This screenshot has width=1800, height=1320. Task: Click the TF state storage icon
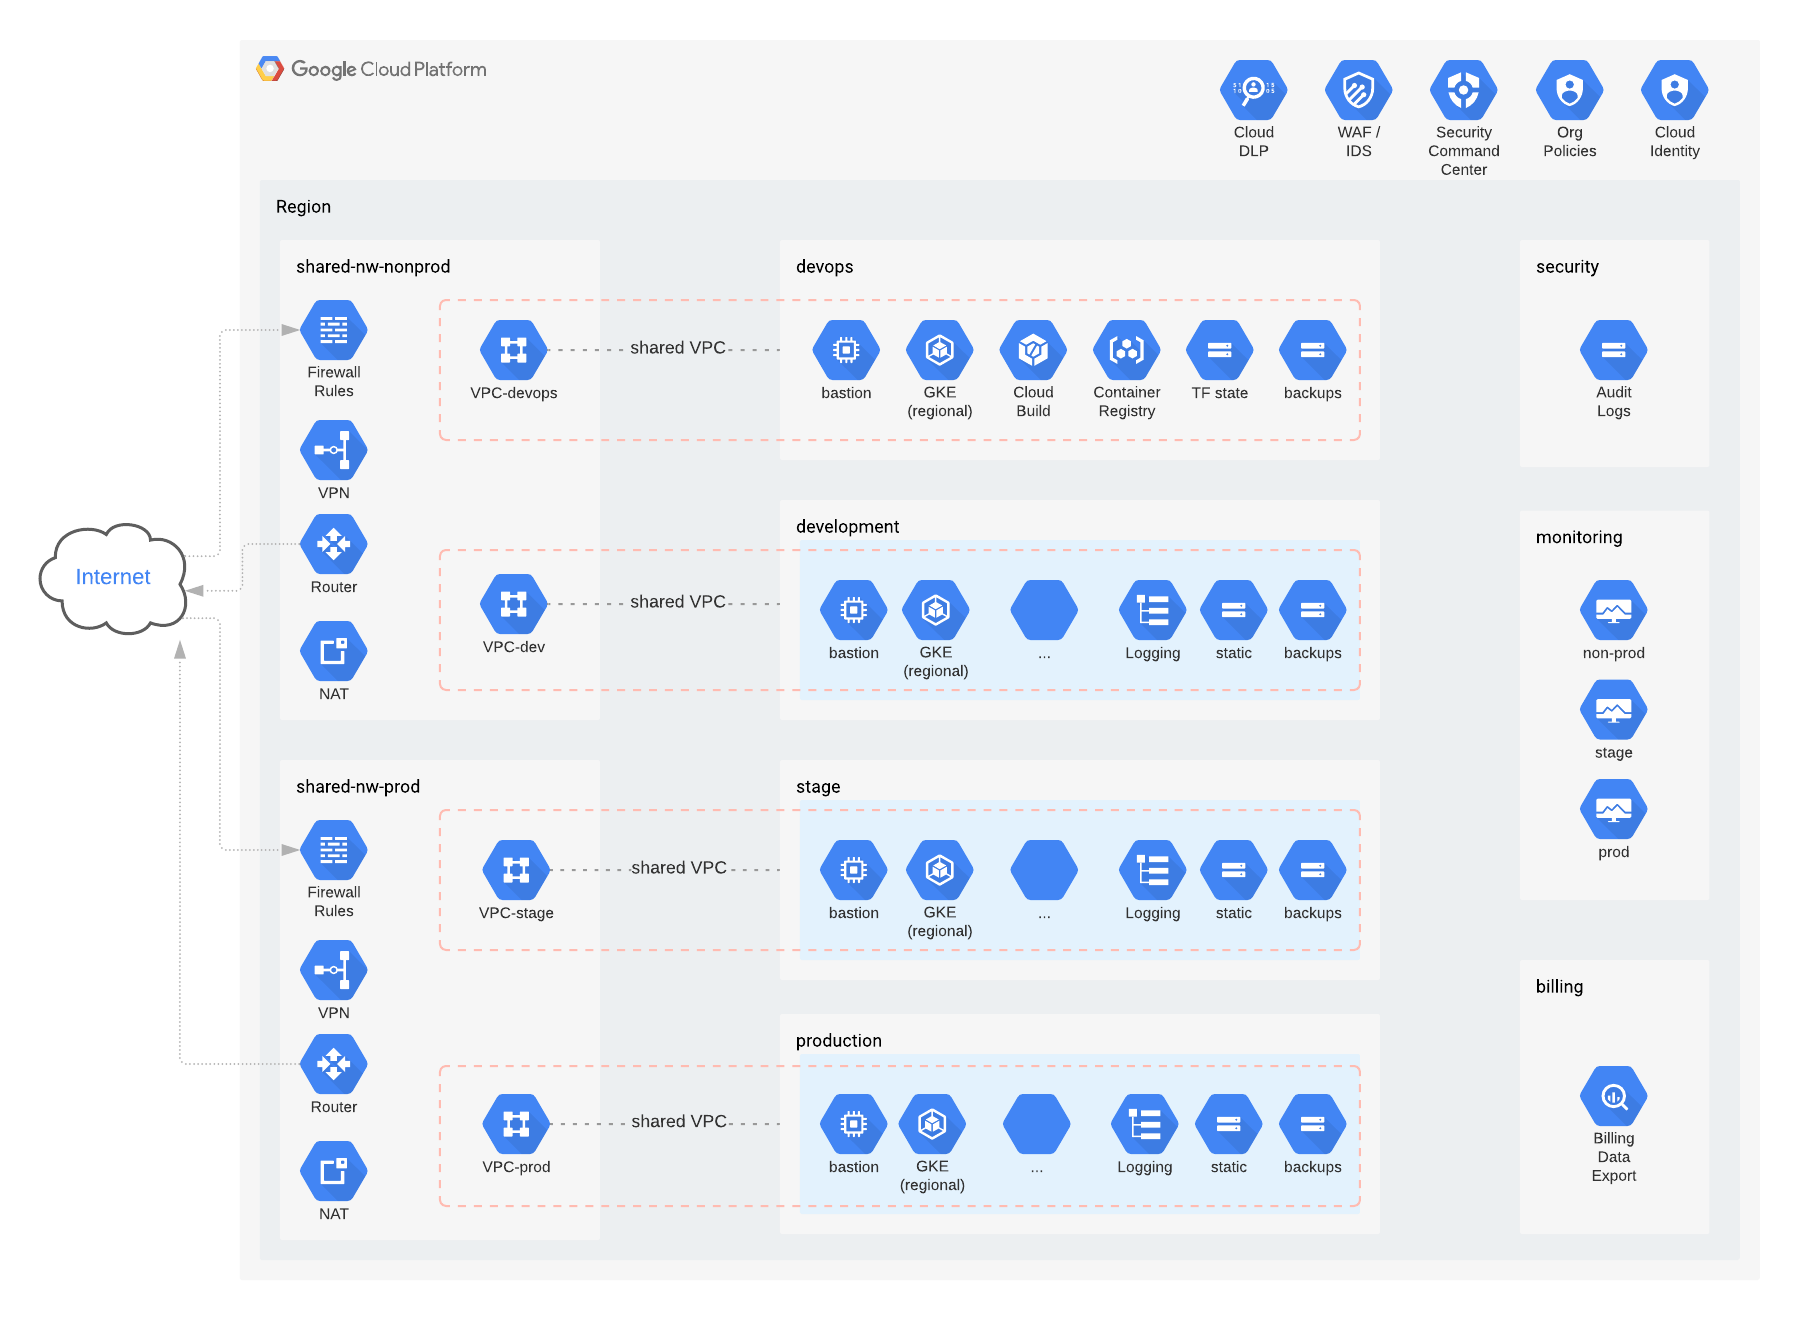(1219, 350)
